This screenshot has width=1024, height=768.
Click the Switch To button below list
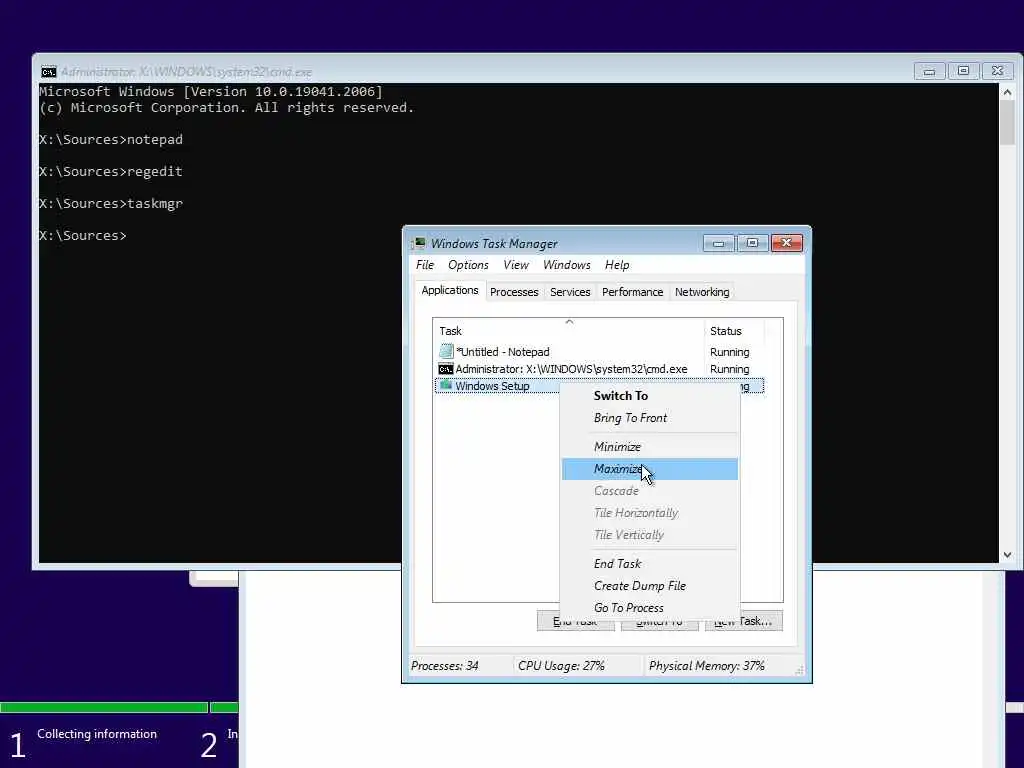point(660,621)
